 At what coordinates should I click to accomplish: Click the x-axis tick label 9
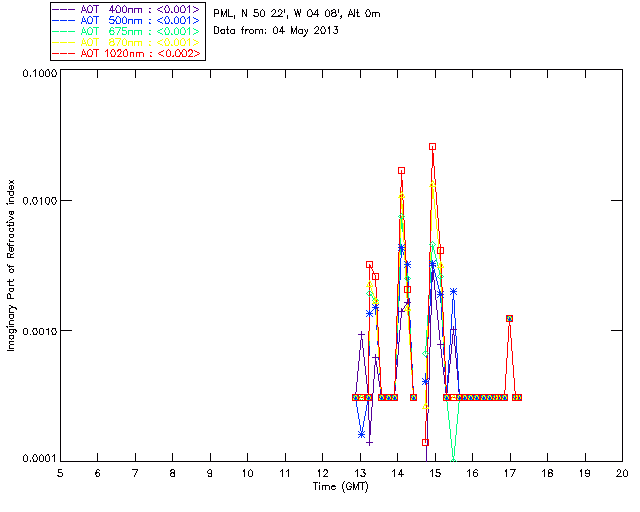pos(210,473)
